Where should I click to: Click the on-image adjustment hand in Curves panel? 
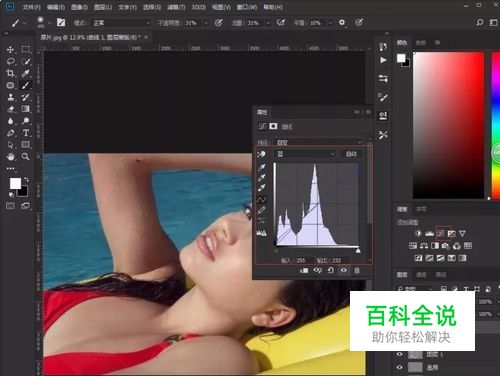pyautogui.click(x=262, y=154)
